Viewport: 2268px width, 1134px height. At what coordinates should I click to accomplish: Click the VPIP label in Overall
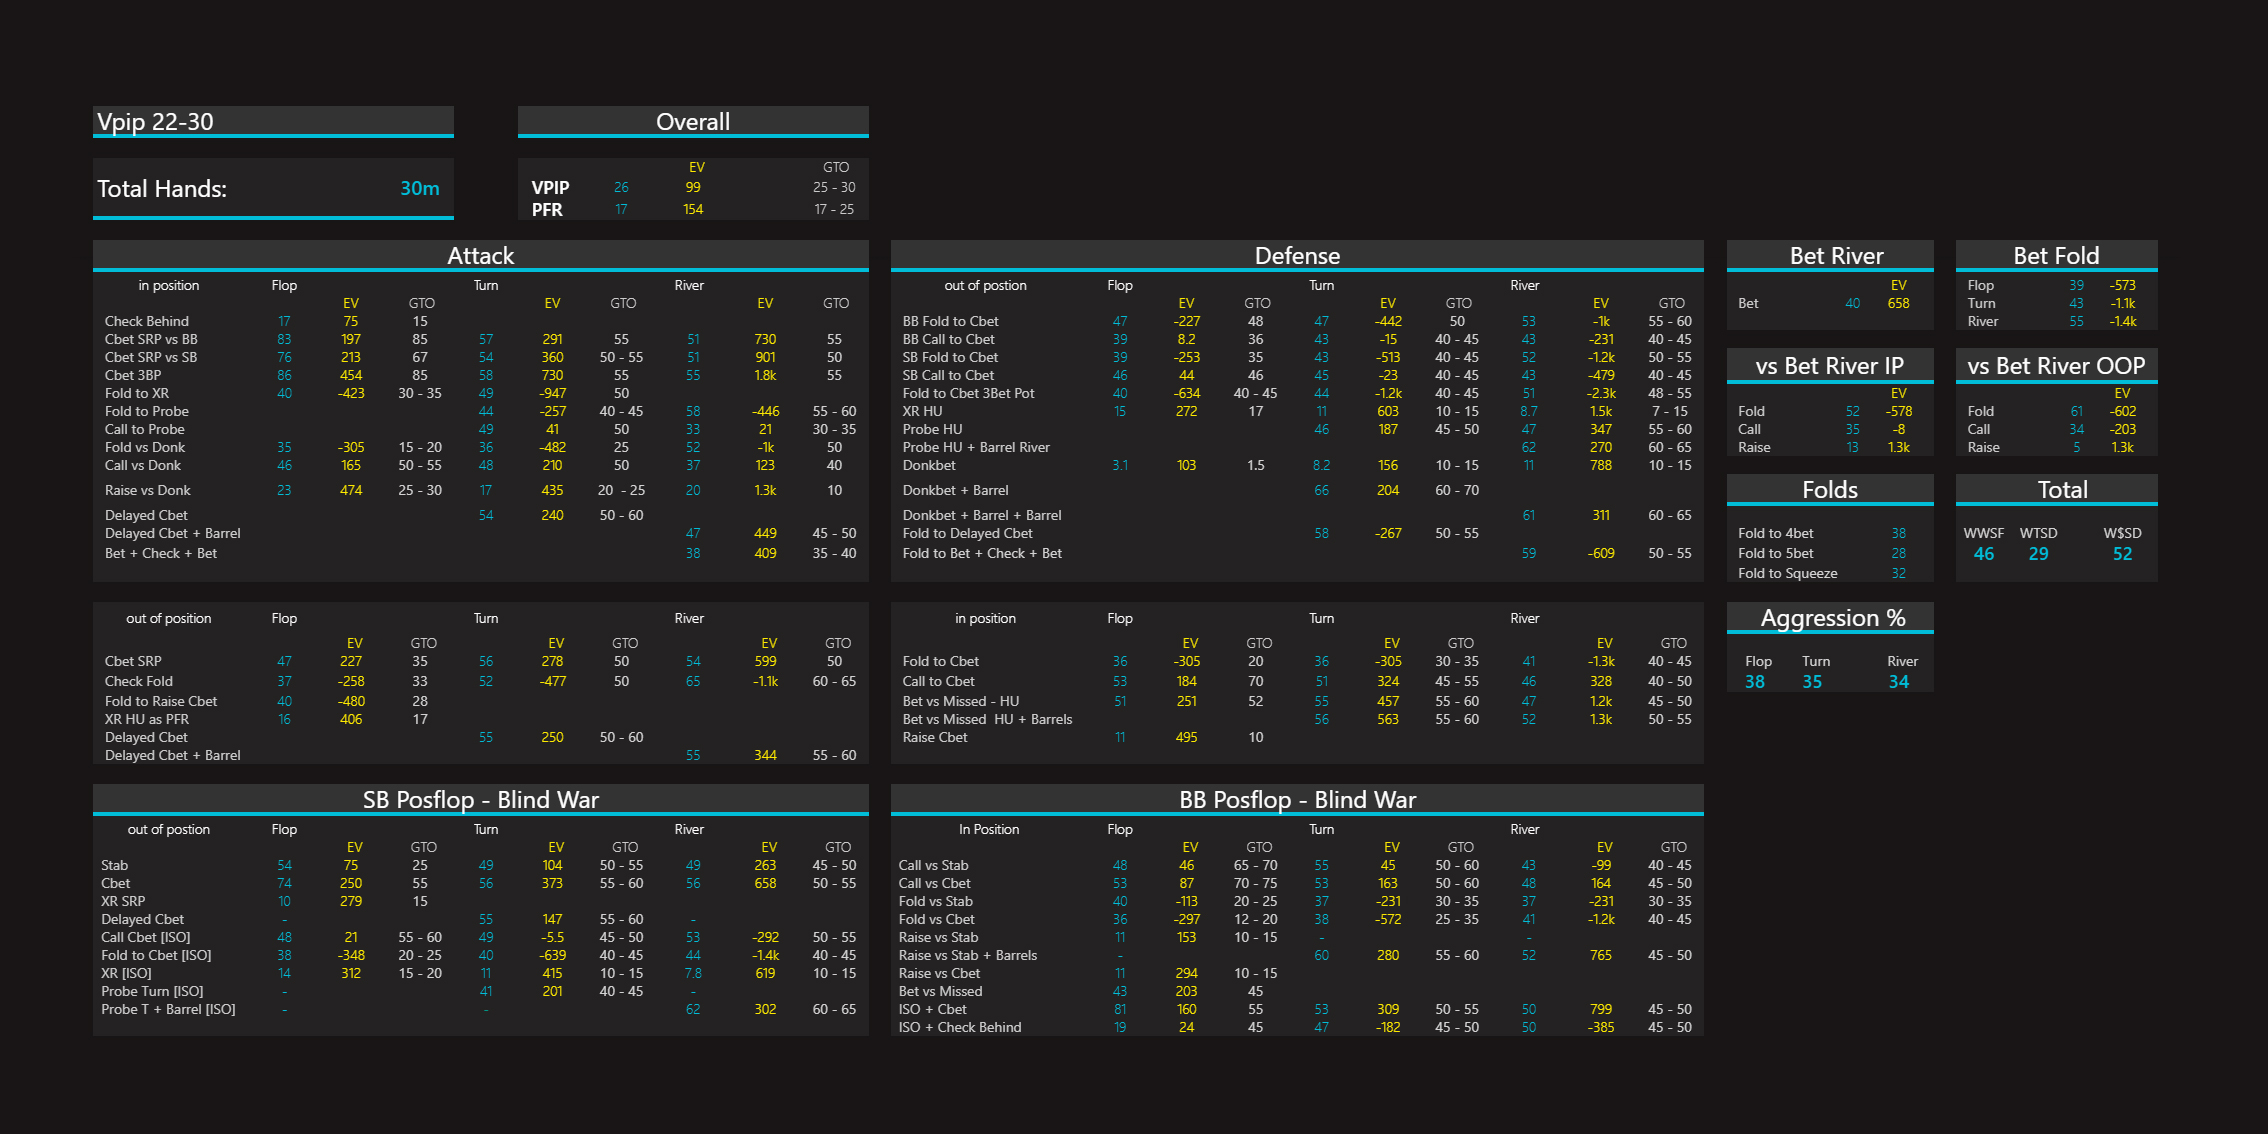550,188
